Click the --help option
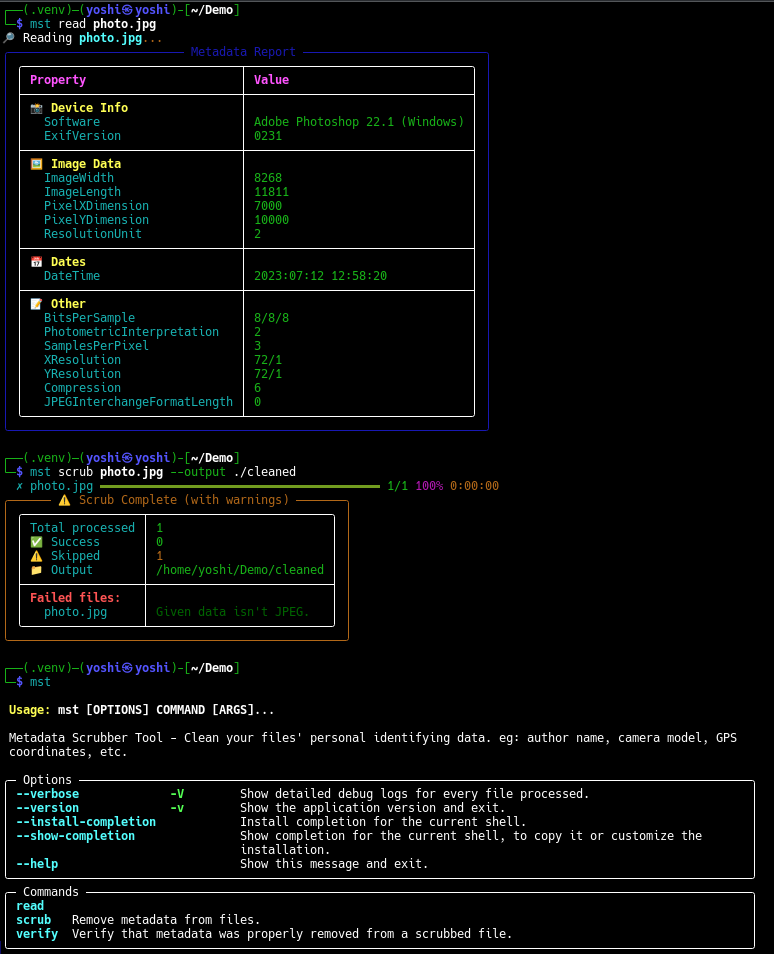The height and width of the screenshot is (954, 774). coord(37,864)
